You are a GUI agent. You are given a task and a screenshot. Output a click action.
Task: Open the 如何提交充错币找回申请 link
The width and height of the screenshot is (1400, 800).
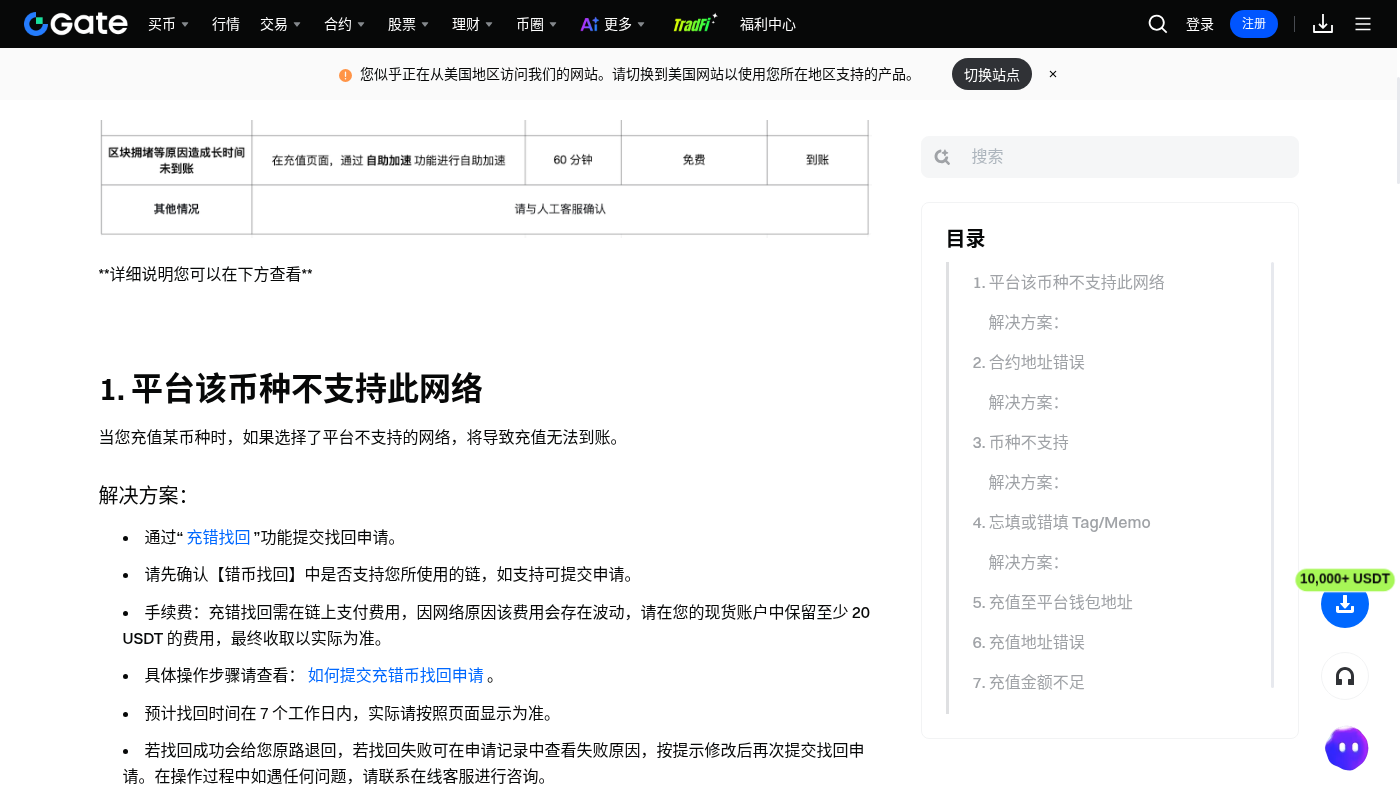pos(396,675)
